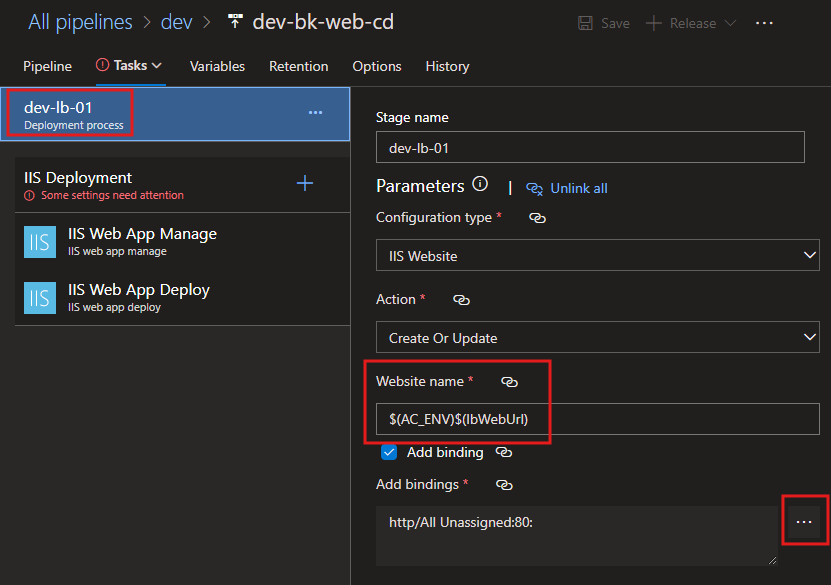The height and width of the screenshot is (585, 831).
Task: Select dev-lb-01 Deployment process stage
Action: (175, 114)
